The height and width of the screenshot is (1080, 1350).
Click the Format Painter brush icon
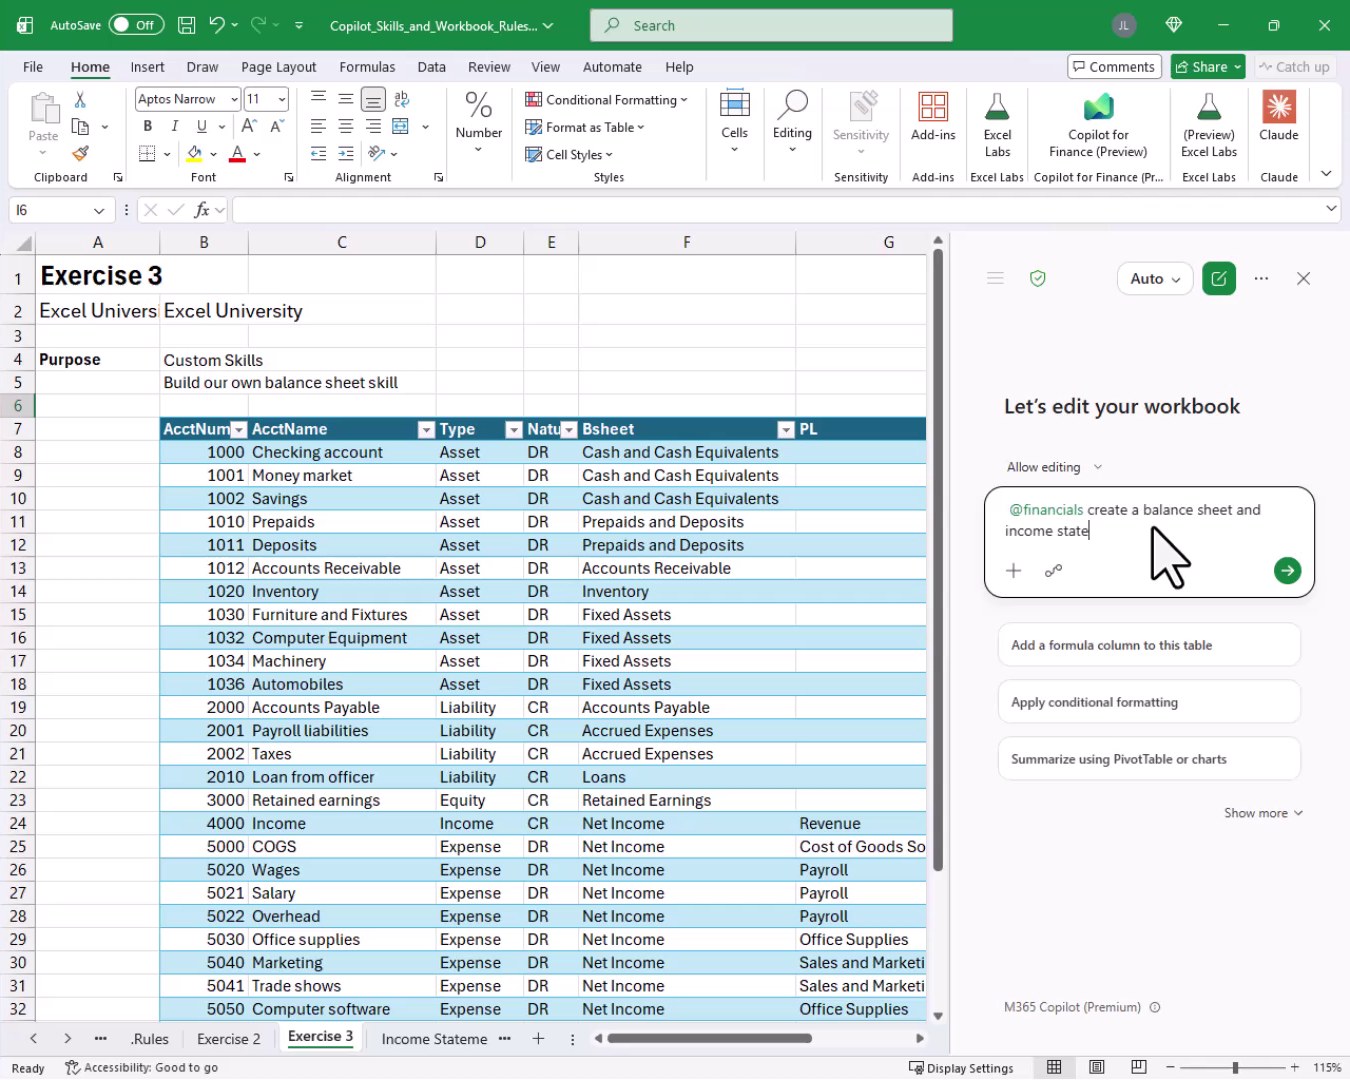80,153
